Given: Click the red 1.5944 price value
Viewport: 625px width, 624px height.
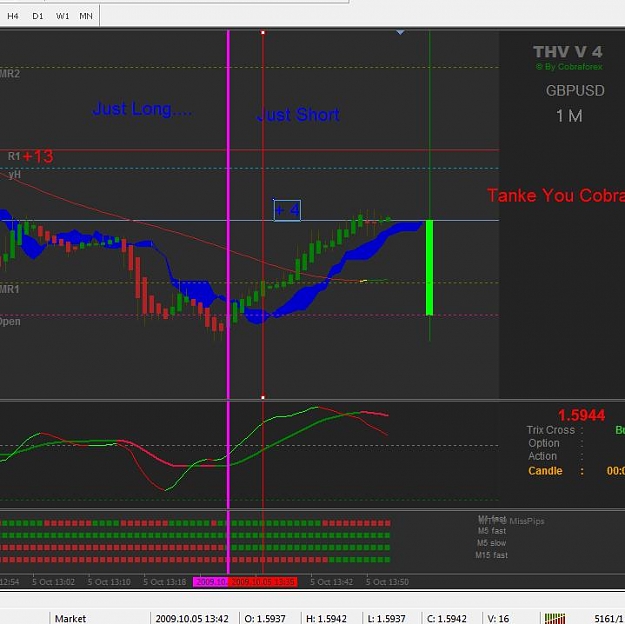Looking at the screenshot, I should (581, 415).
